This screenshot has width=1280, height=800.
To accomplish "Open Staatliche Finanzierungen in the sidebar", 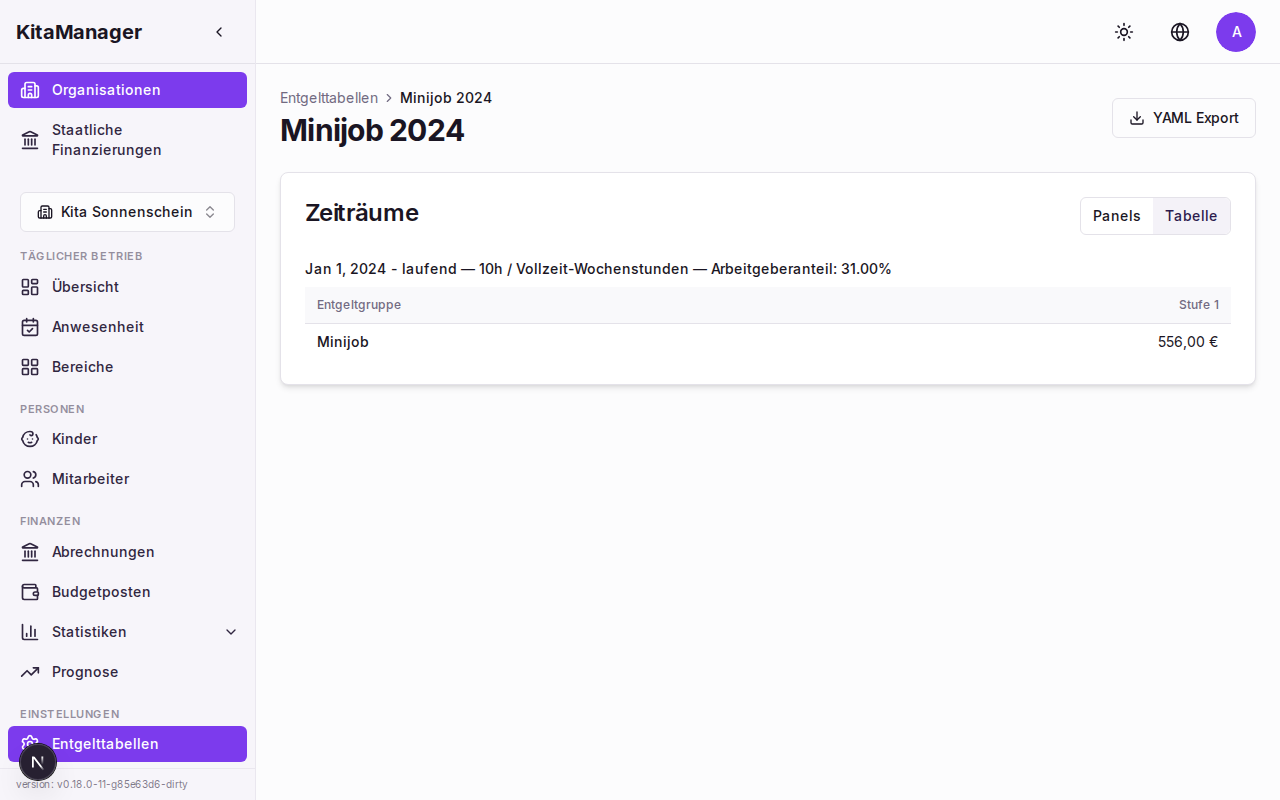I will click(x=106, y=140).
